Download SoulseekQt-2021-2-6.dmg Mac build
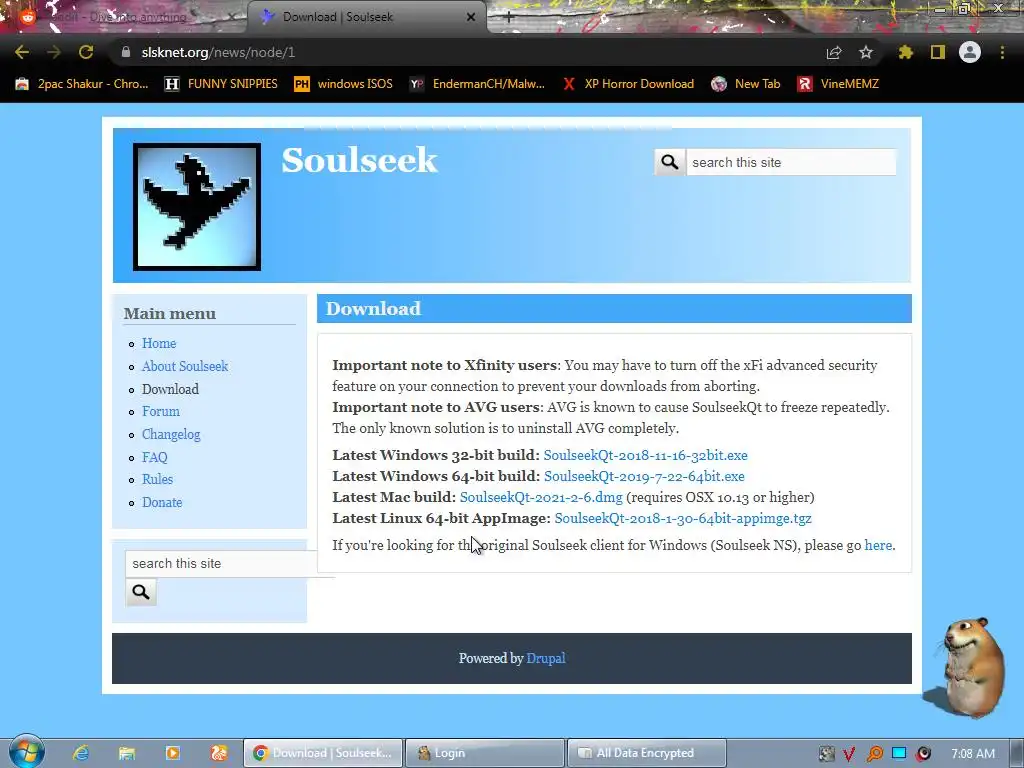 pos(541,497)
